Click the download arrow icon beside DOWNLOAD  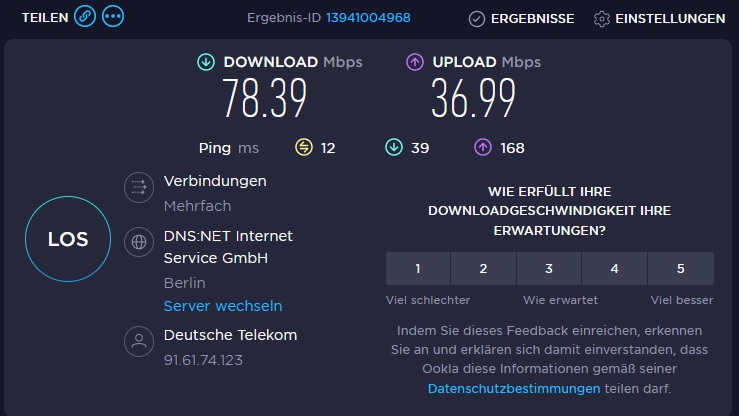click(x=206, y=62)
